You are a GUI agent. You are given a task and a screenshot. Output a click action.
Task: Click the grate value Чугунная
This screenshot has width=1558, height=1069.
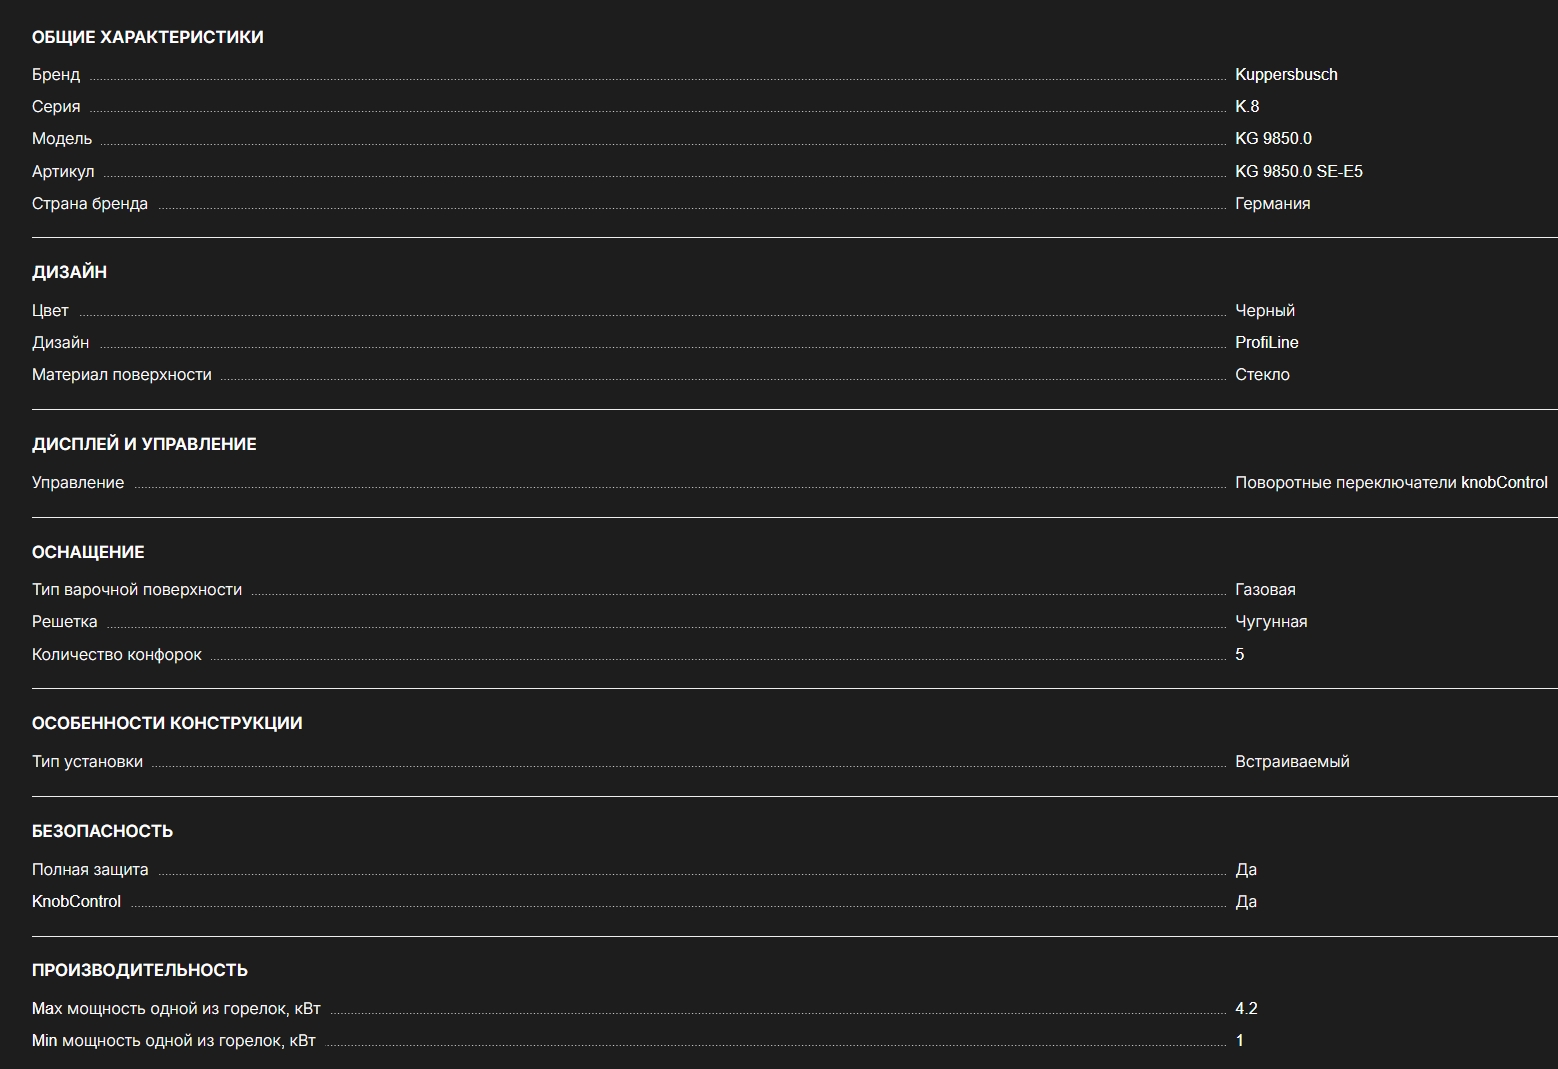point(1271,621)
